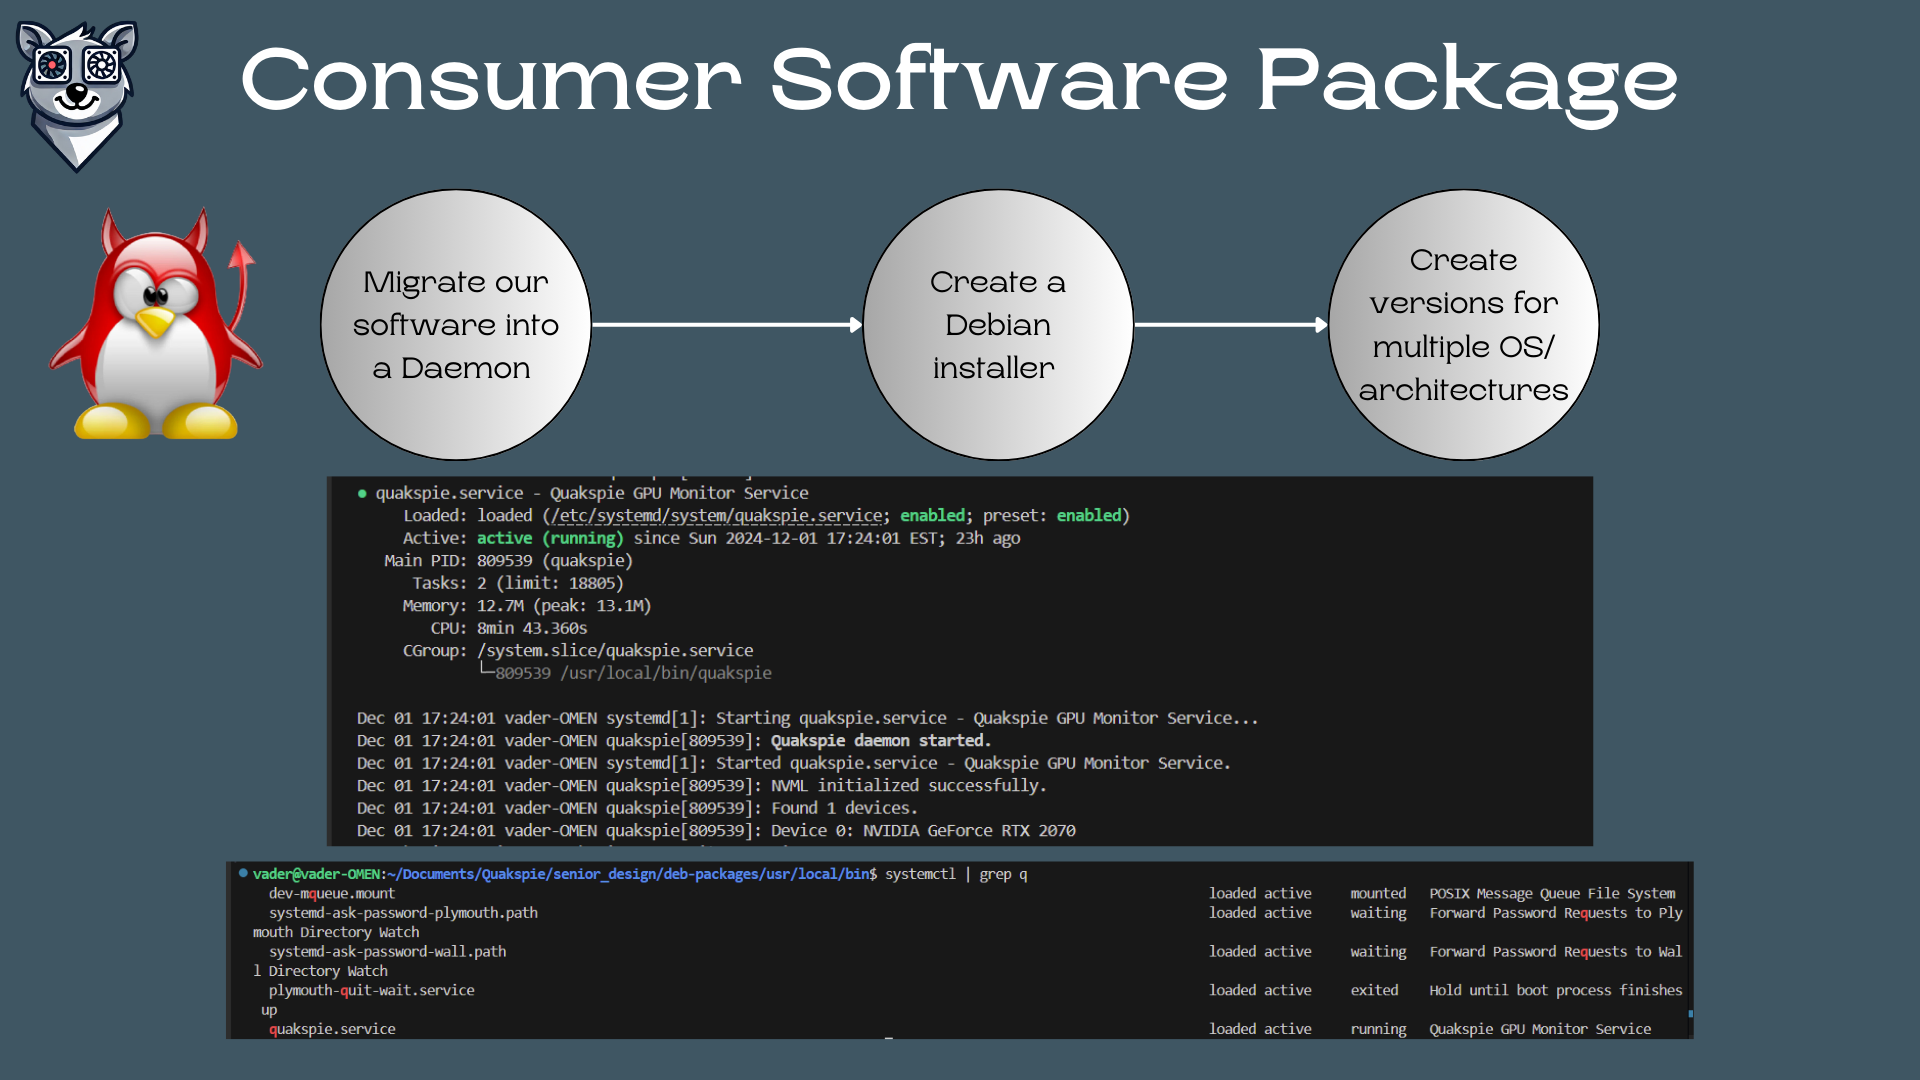Select the 'Create versions for multiple OS/architectures' circle
1920x1080 pixels.
click(1463, 325)
